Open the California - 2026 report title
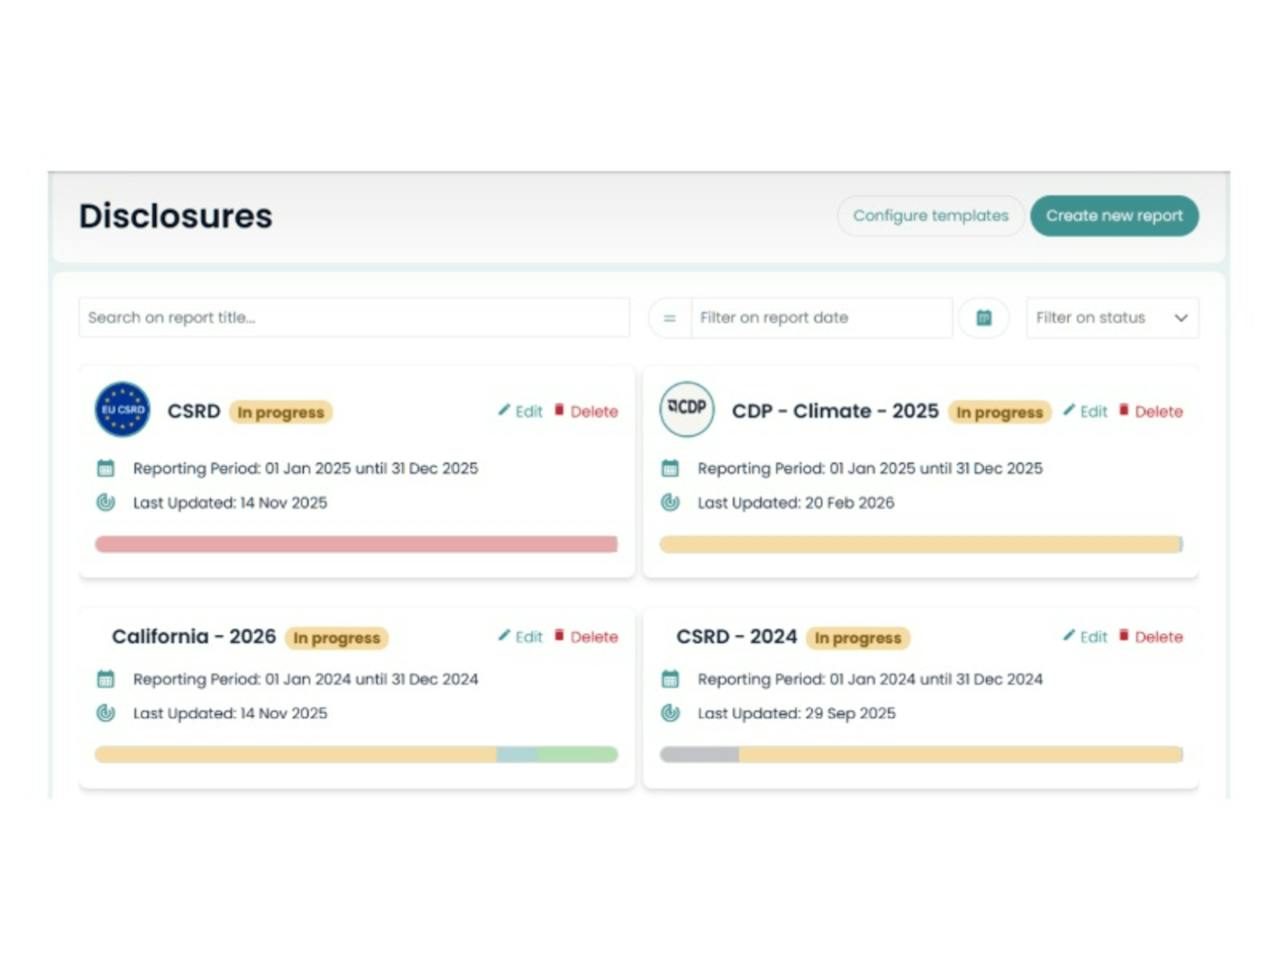The image size is (1280, 960). pyautogui.click(x=194, y=637)
